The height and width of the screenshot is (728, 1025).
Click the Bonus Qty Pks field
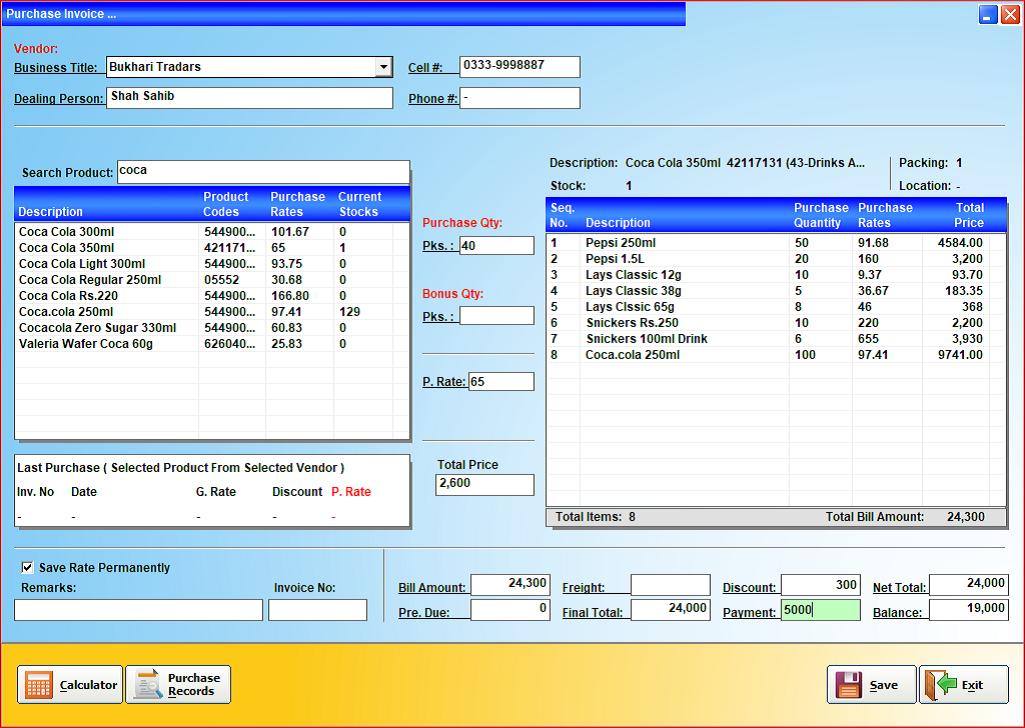[497, 316]
